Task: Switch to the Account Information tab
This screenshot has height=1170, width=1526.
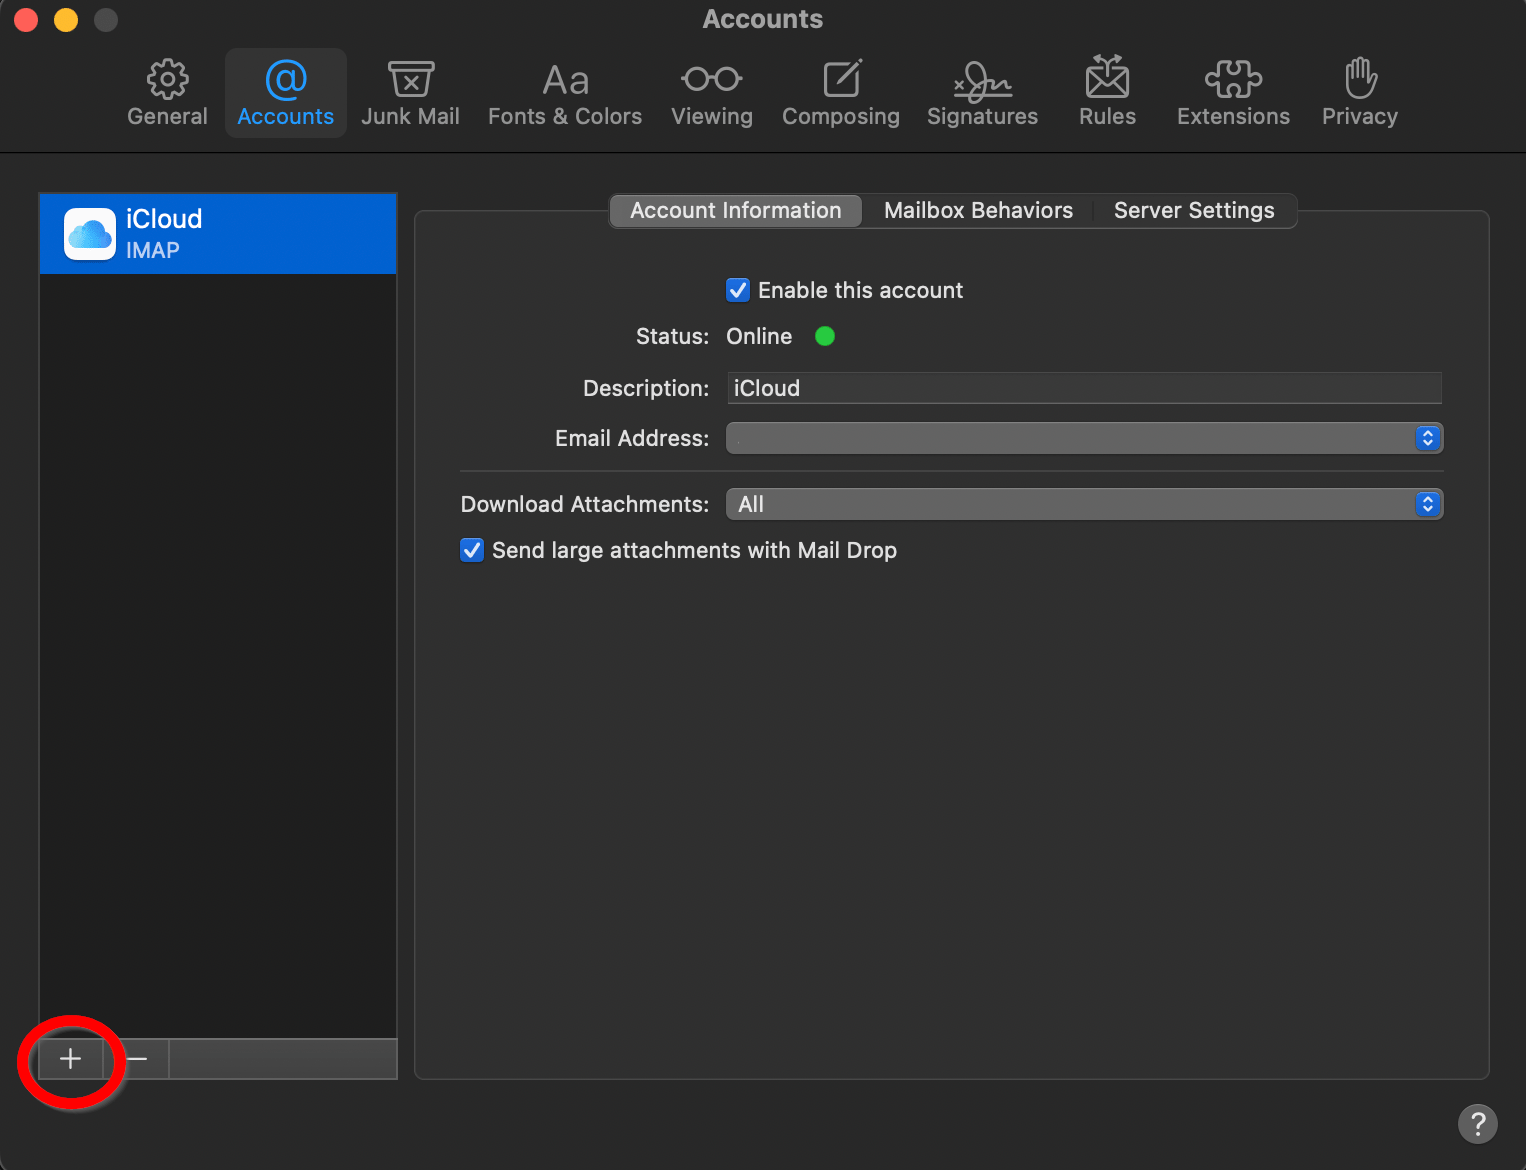Action: point(736,210)
